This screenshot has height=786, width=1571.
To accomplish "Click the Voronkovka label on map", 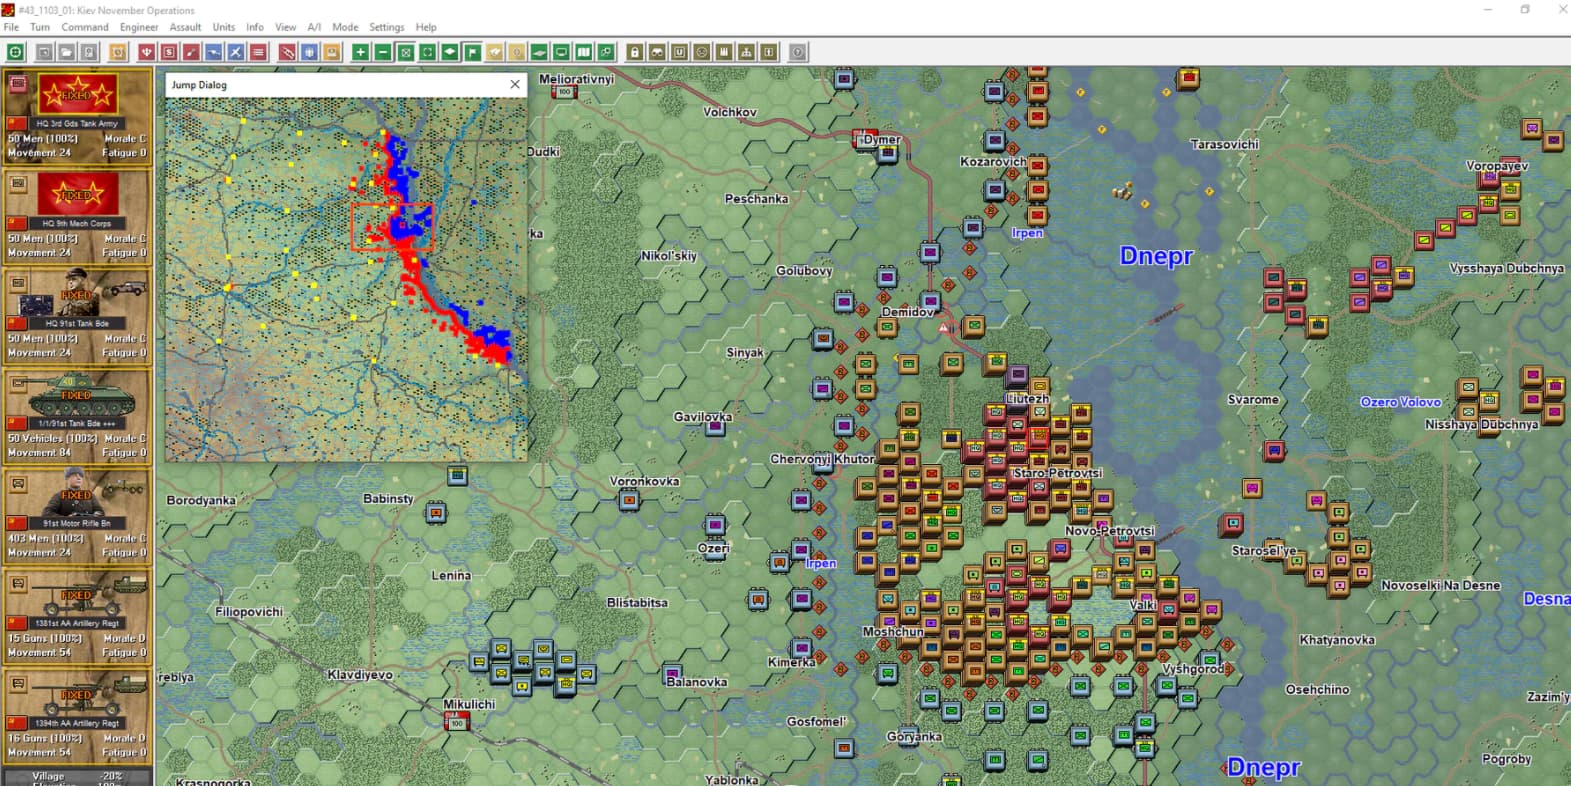I will tap(644, 481).
